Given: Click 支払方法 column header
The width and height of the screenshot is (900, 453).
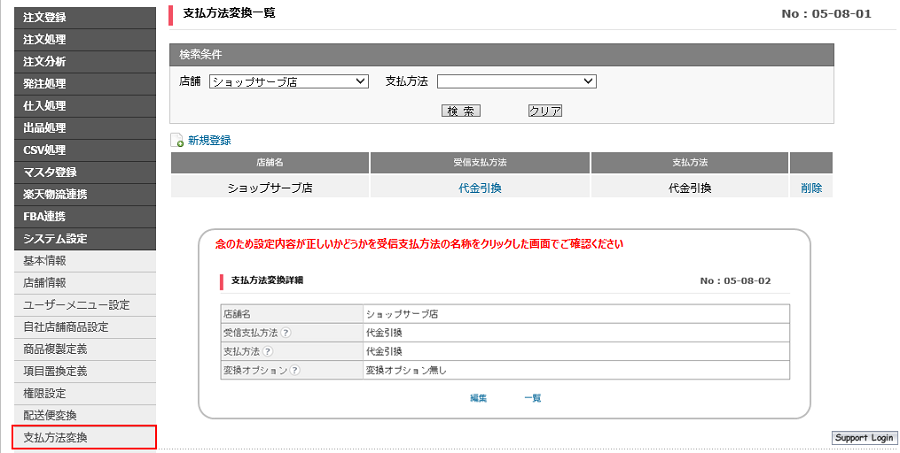Looking at the screenshot, I should [690, 162].
